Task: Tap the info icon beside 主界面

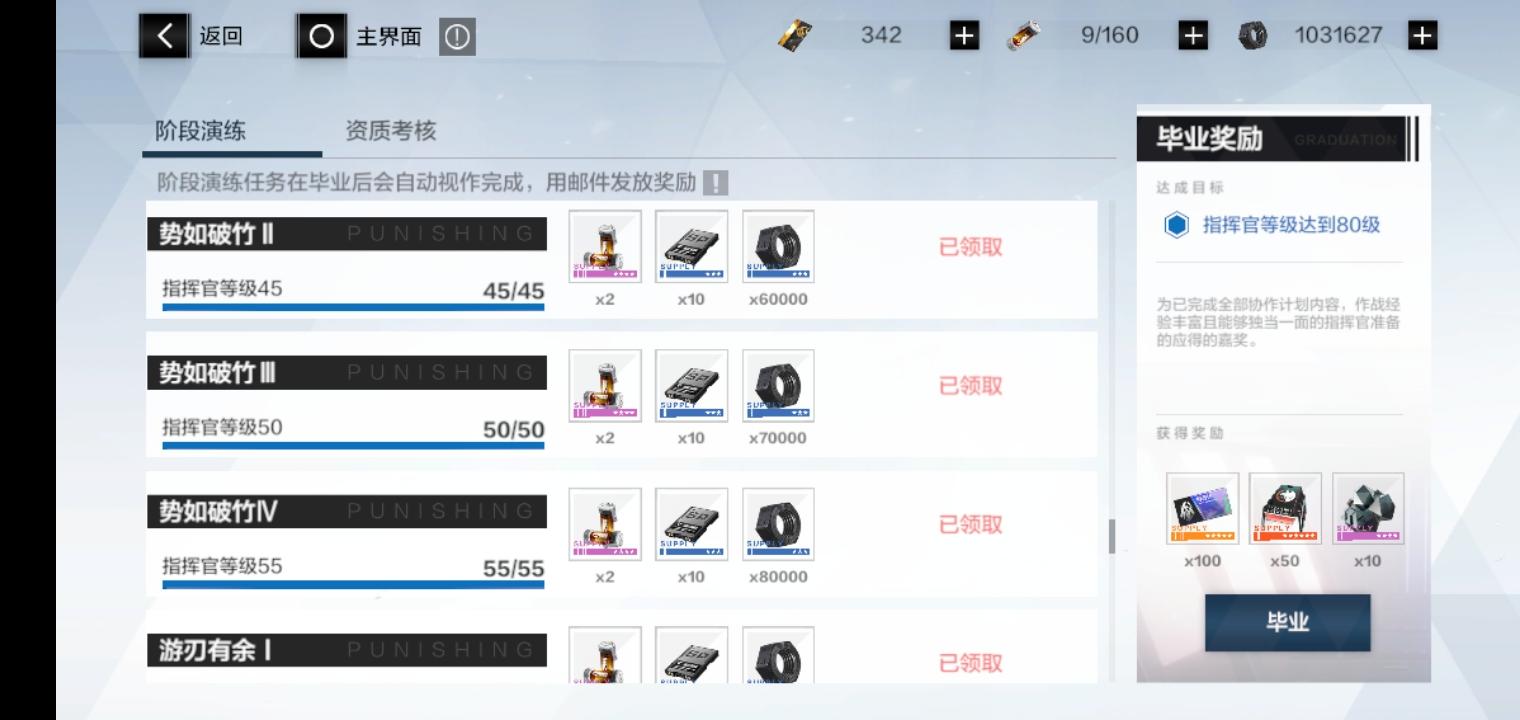Action: pos(456,38)
